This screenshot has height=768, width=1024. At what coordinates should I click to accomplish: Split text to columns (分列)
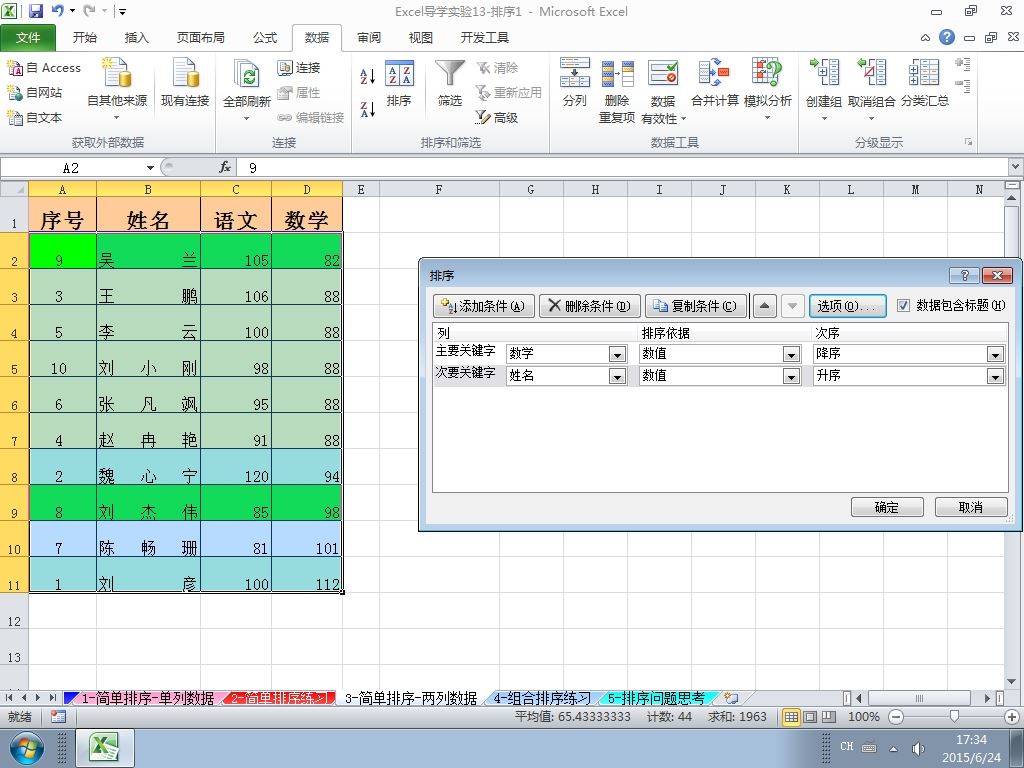point(575,83)
